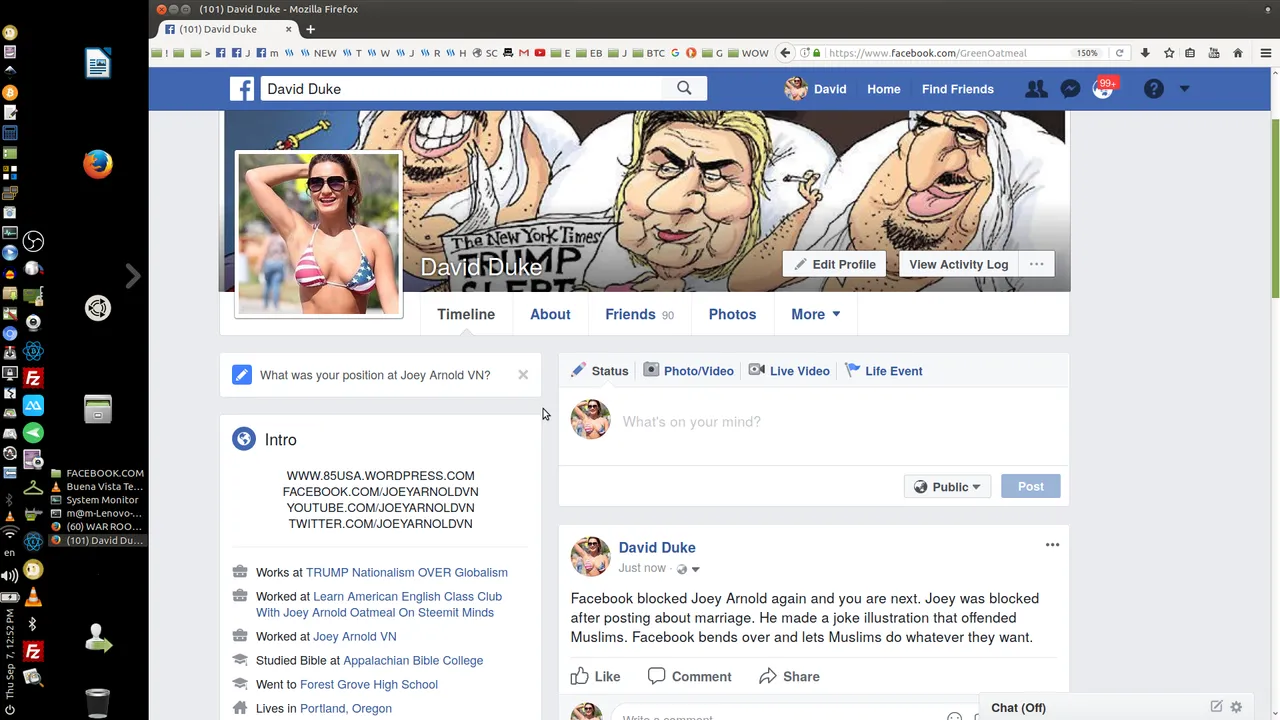The height and width of the screenshot is (720, 1280).
Task: Open Joey Arnold VN workplace link
Action: [x=355, y=637]
